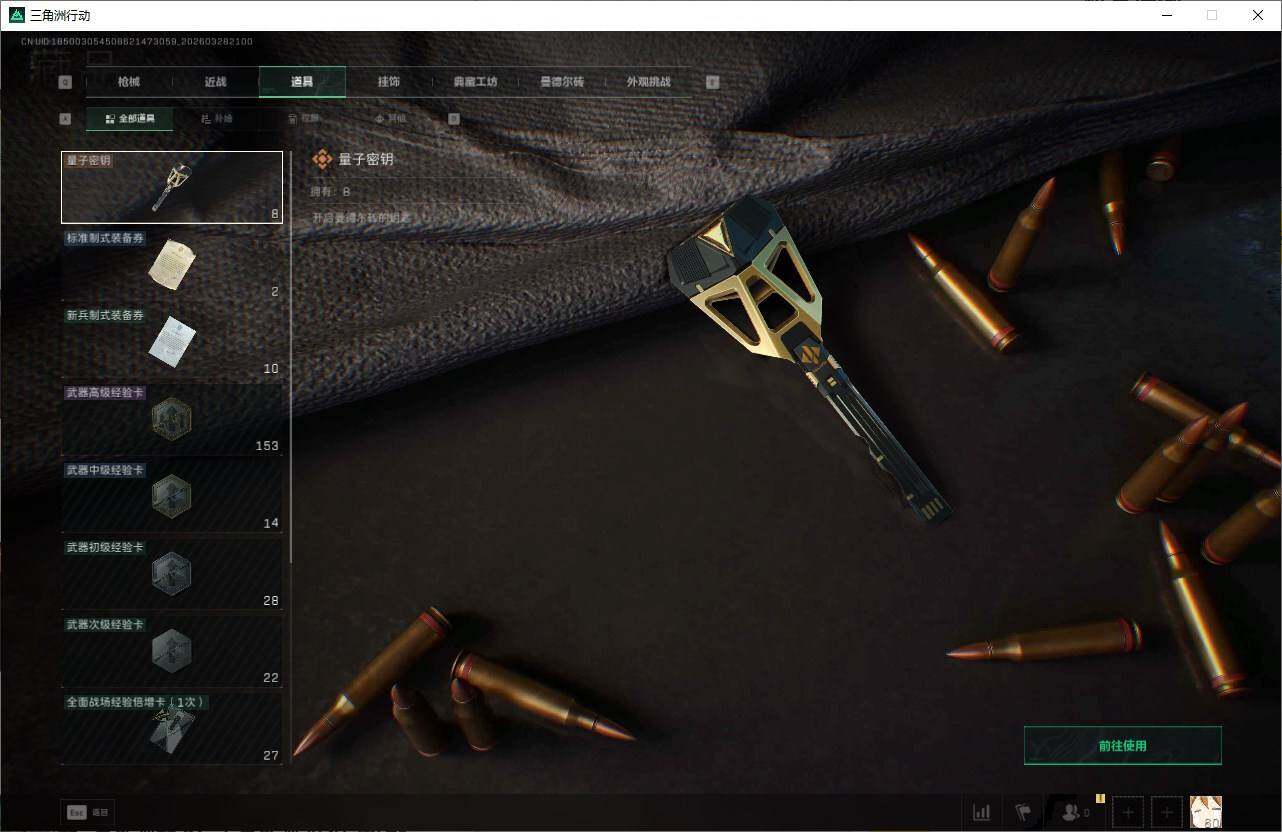Select the 全面战场经验倍增卡 (1次) item
The image size is (1282, 832).
coord(172,728)
